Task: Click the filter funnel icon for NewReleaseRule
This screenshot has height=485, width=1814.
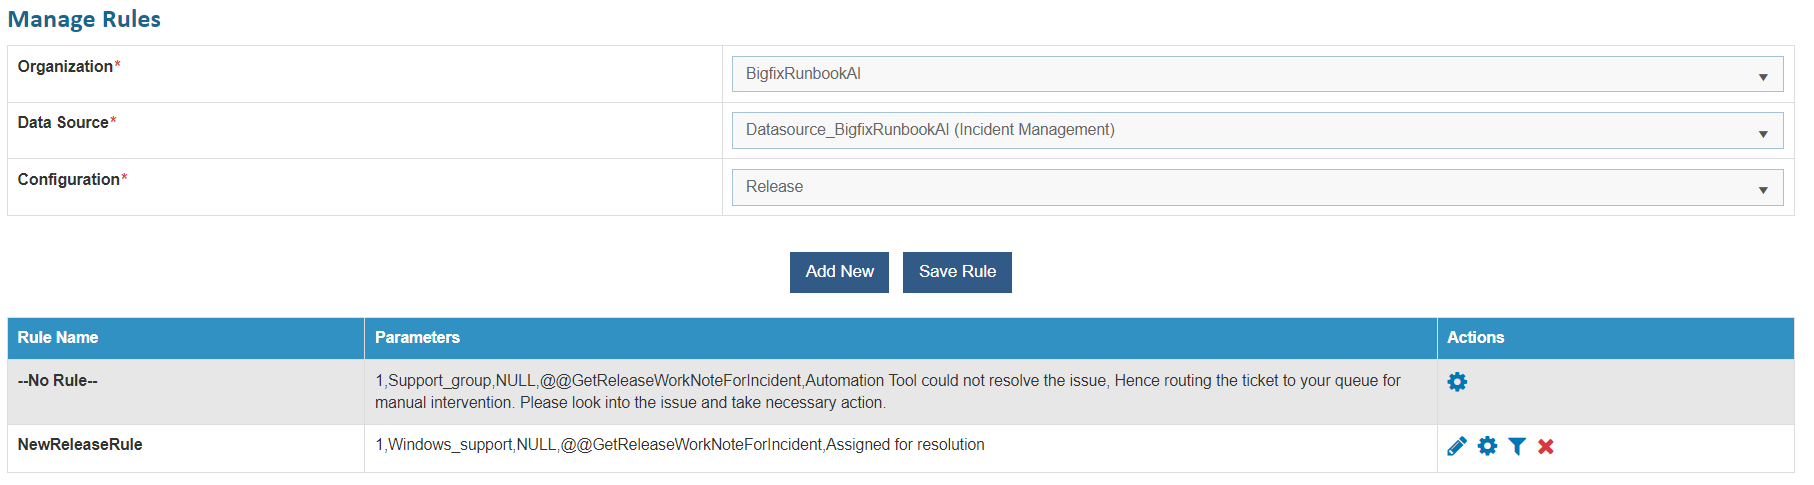Action: coord(1517,446)
